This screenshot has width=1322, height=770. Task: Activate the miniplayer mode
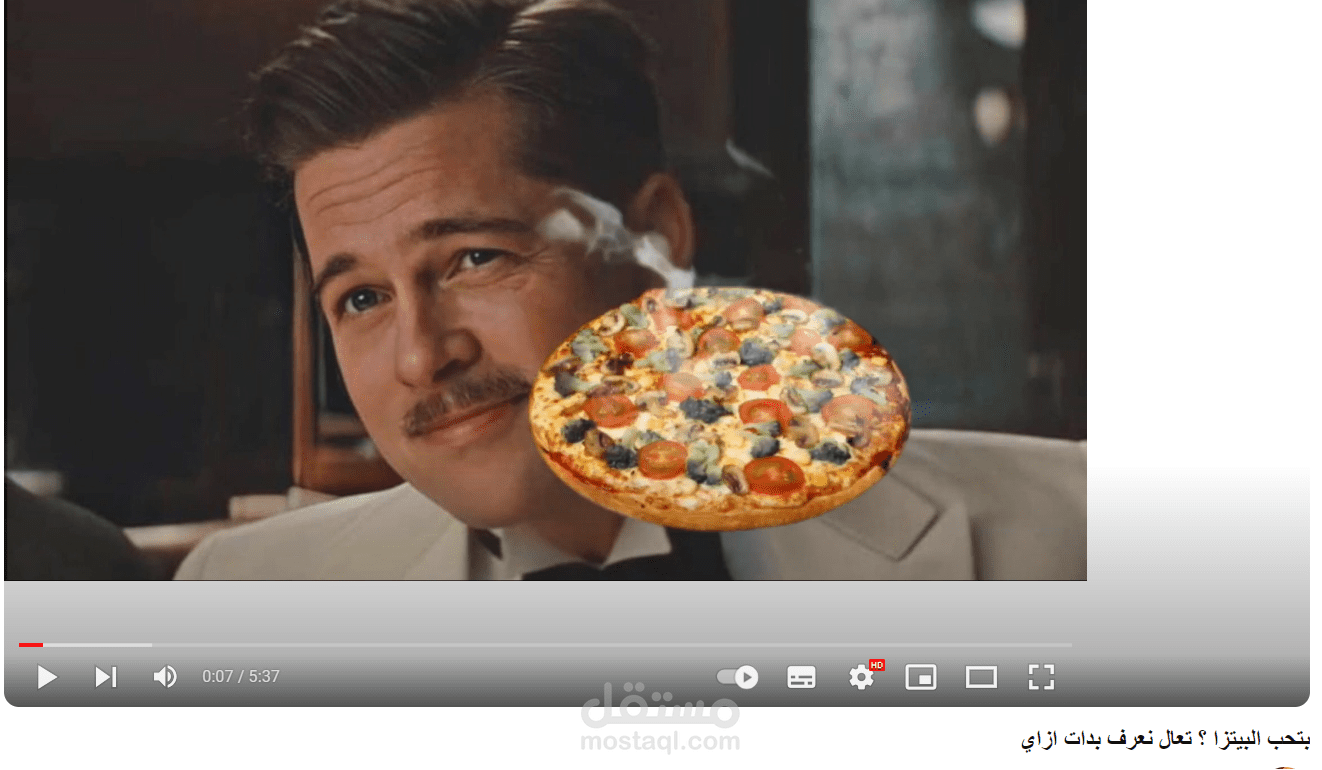point(921,677)
